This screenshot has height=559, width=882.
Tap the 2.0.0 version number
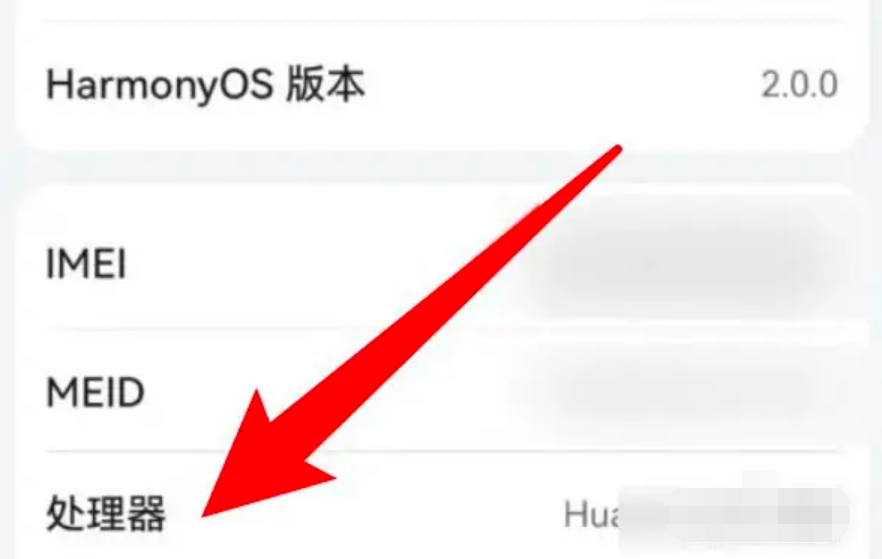tap(799, 85)
